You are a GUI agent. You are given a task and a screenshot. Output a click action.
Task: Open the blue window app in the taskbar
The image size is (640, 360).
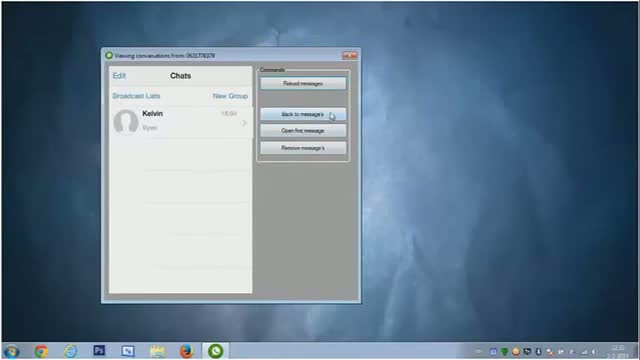click(x=128, y=351)
